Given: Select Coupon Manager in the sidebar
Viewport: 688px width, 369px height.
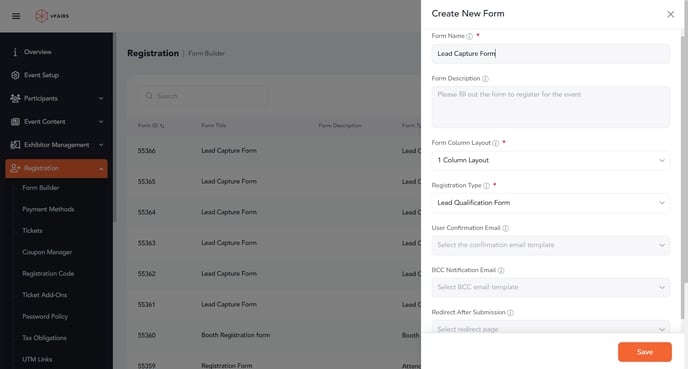Looking at the screenshot, I should 47,252.
